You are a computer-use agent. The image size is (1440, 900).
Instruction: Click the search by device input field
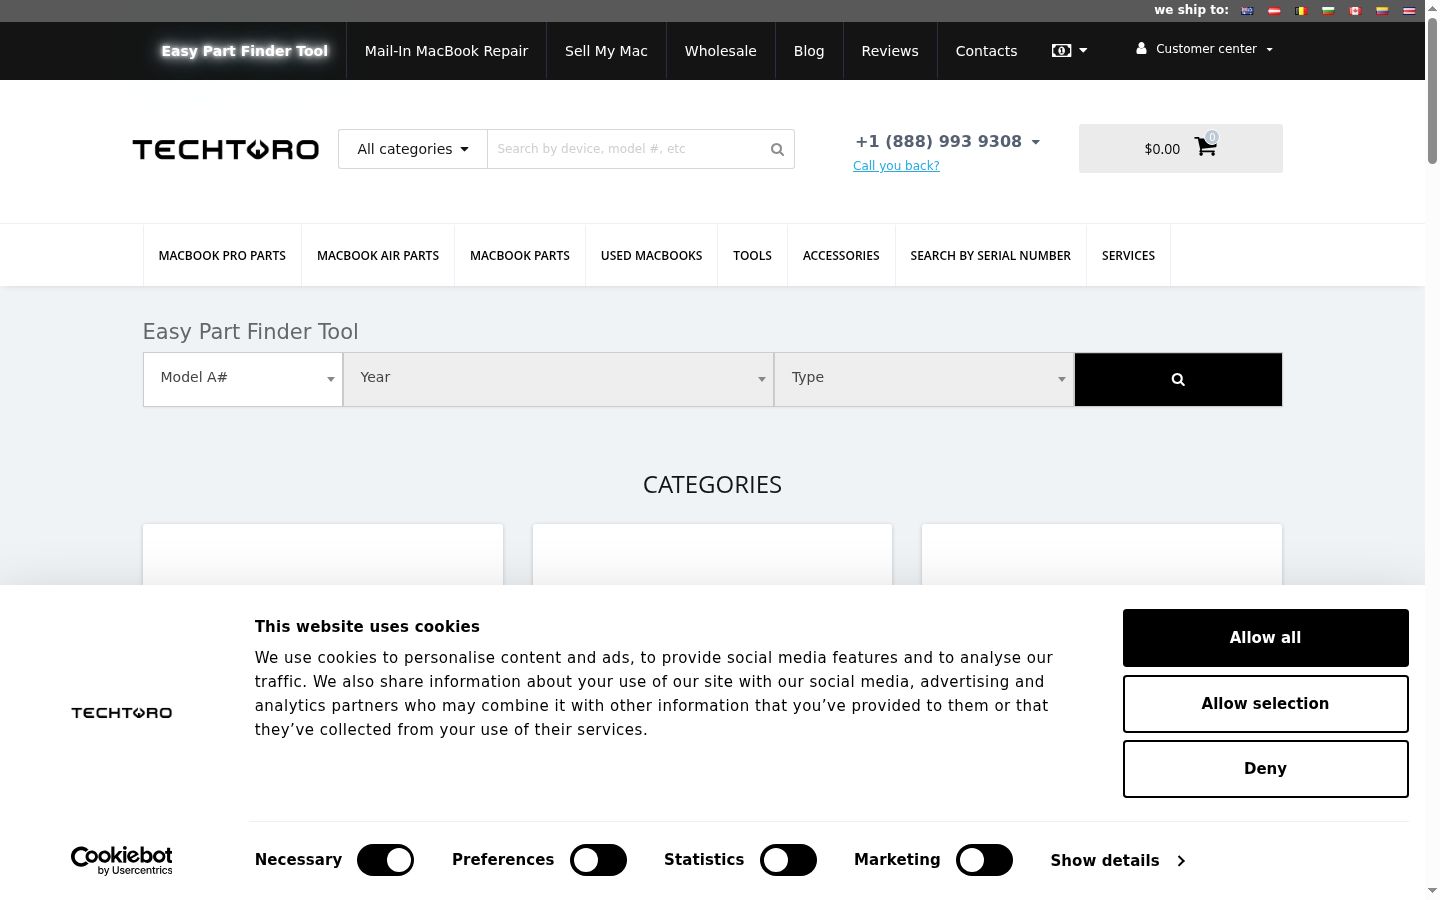(627, 149)
